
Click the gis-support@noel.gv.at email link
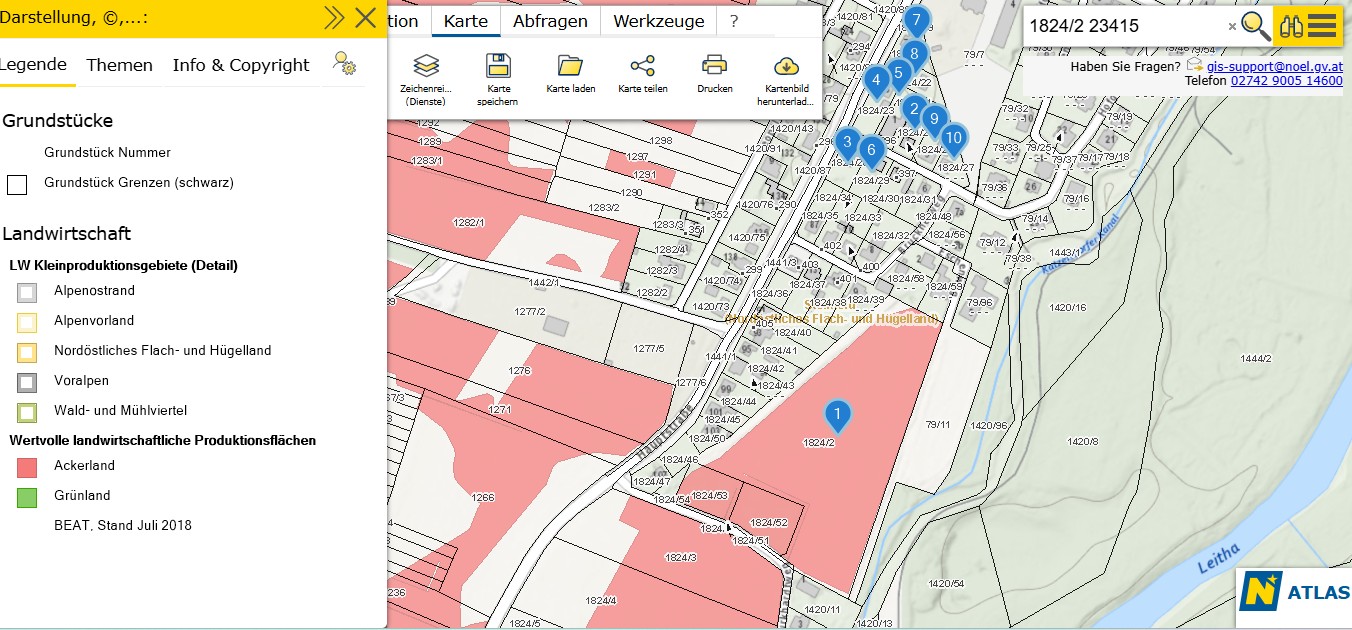[x=1274, y=66]
